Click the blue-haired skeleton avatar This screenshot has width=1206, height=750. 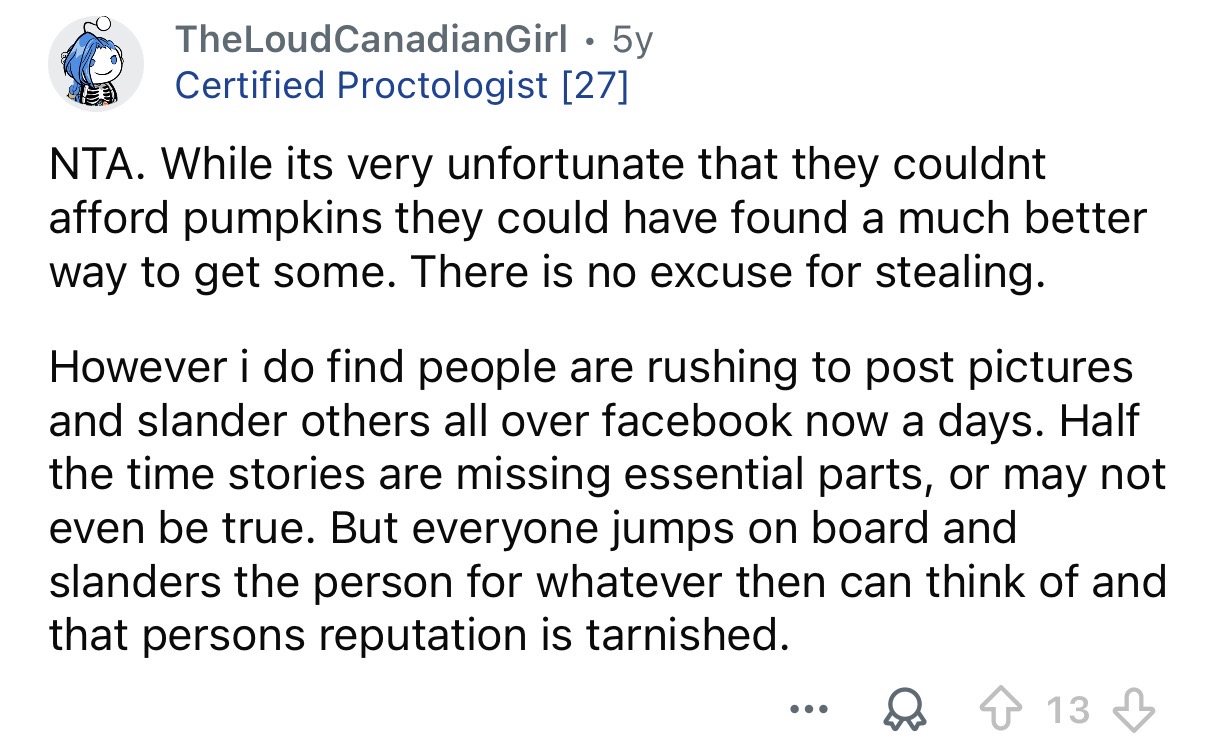pos(98,63)
